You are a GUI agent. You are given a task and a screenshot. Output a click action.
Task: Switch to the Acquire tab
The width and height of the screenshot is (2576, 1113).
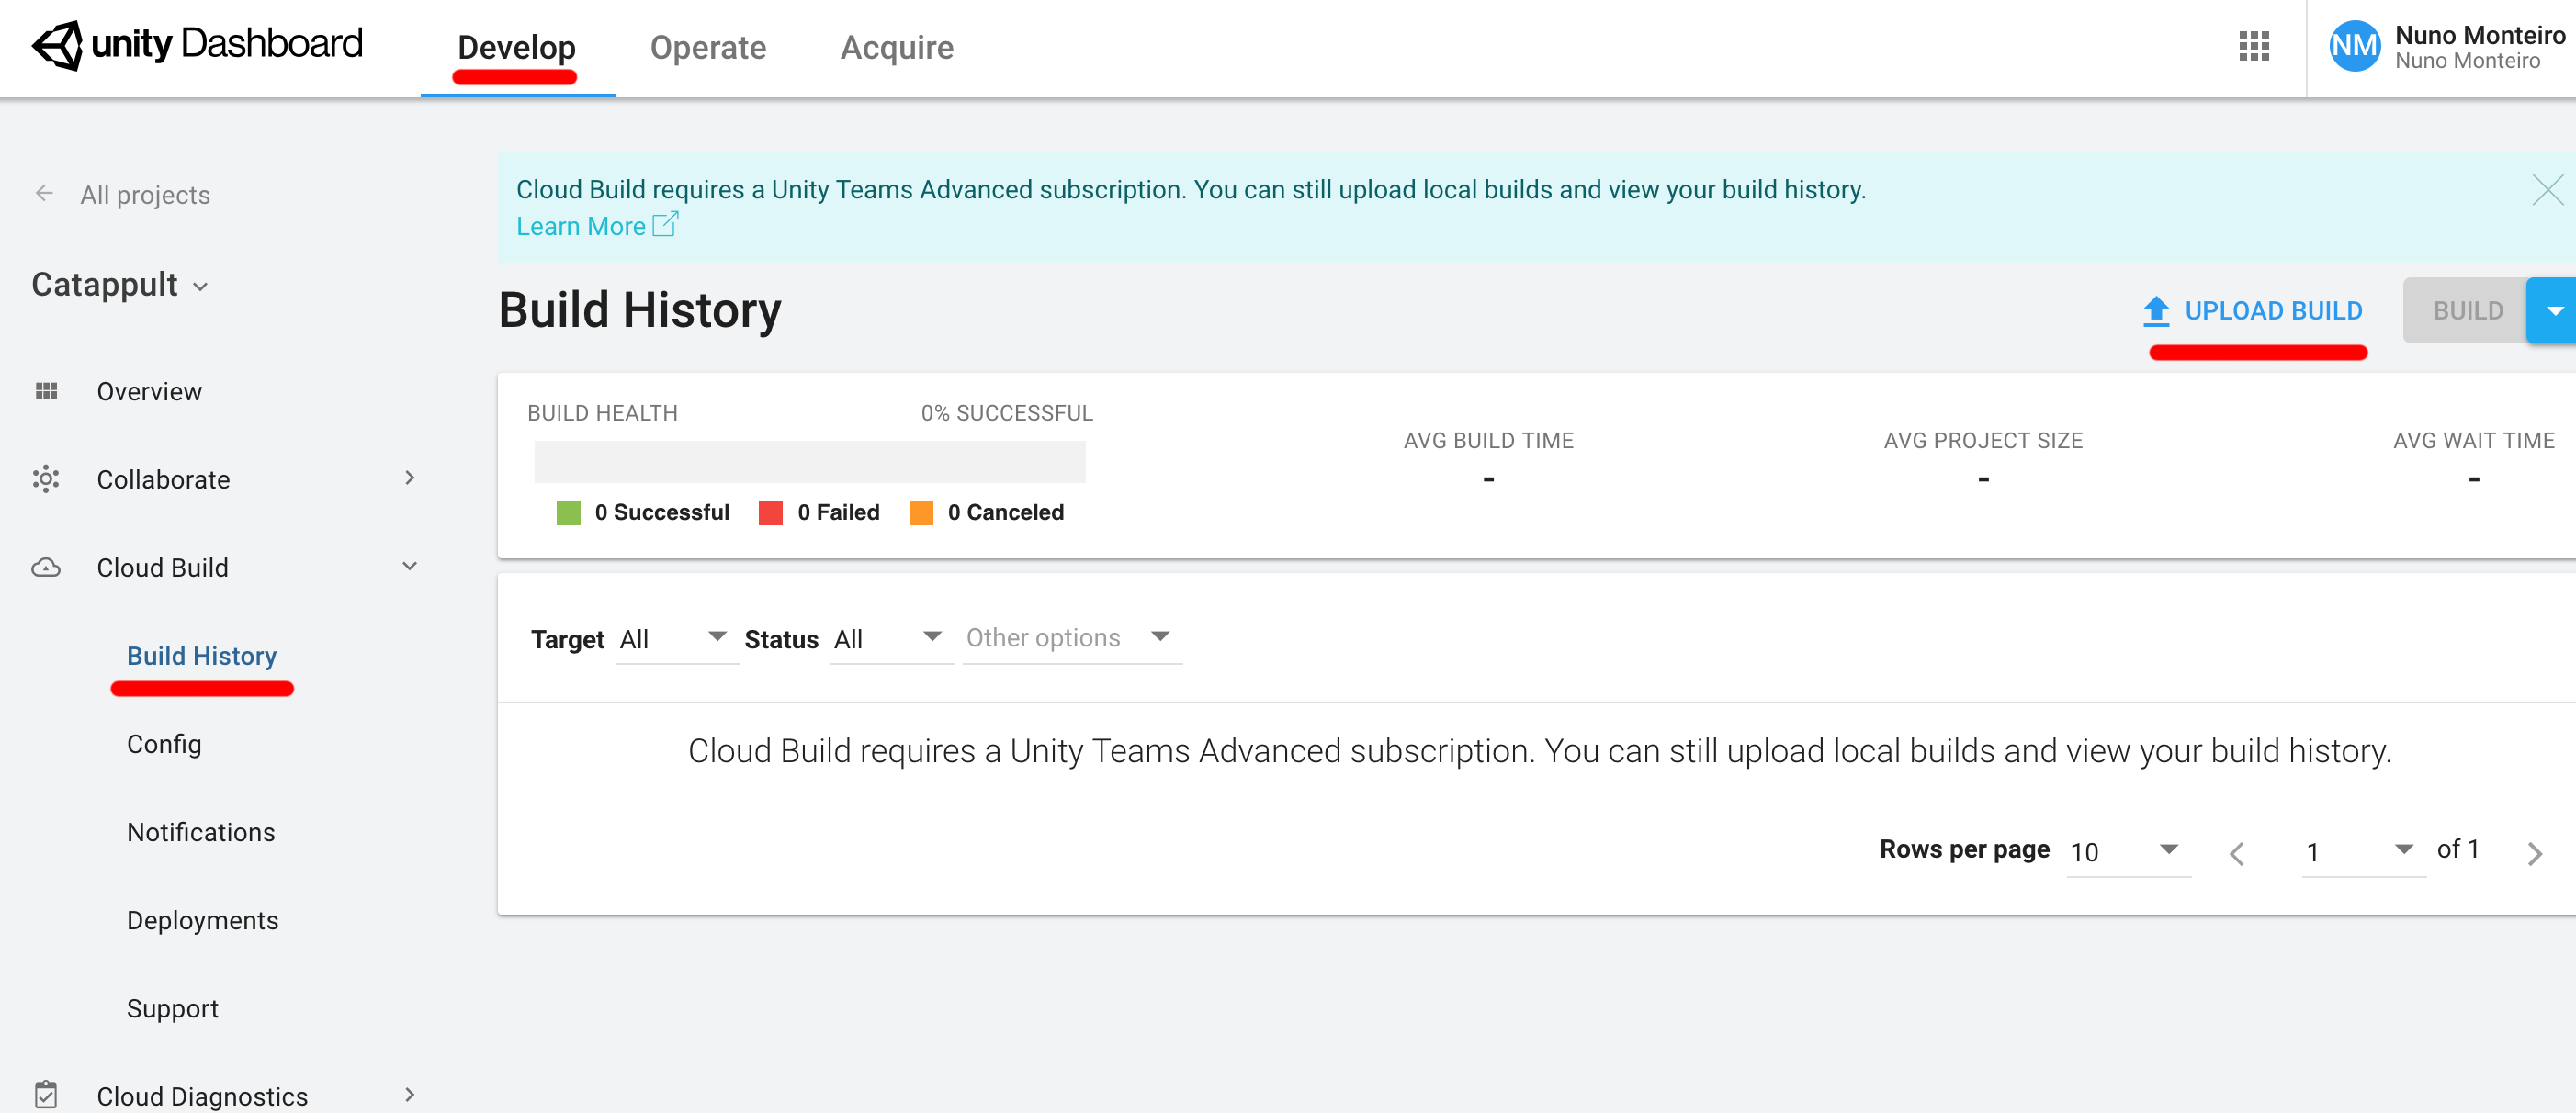point(896,47)
